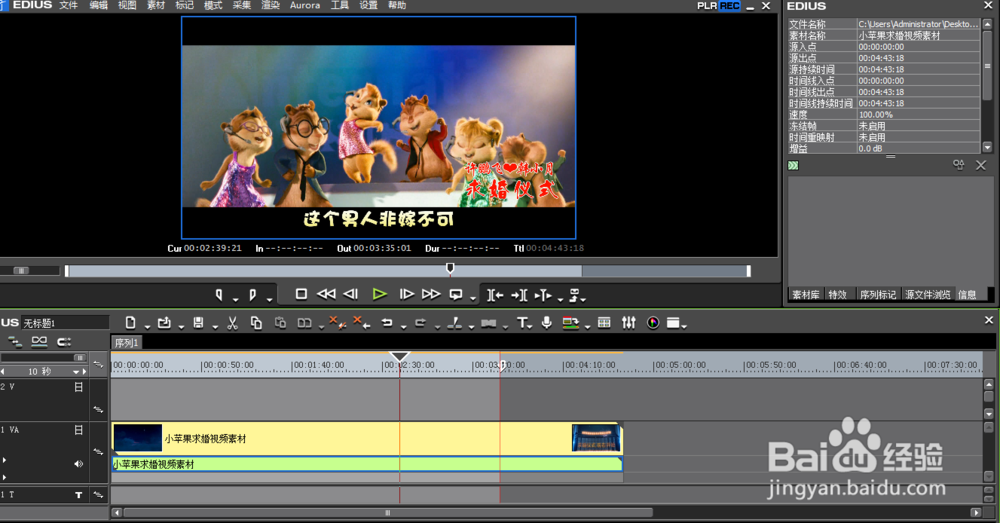Viewport: 1000px width, 523px height.
Task: Click the play around current area icon
Action: (x=543, y=295)
